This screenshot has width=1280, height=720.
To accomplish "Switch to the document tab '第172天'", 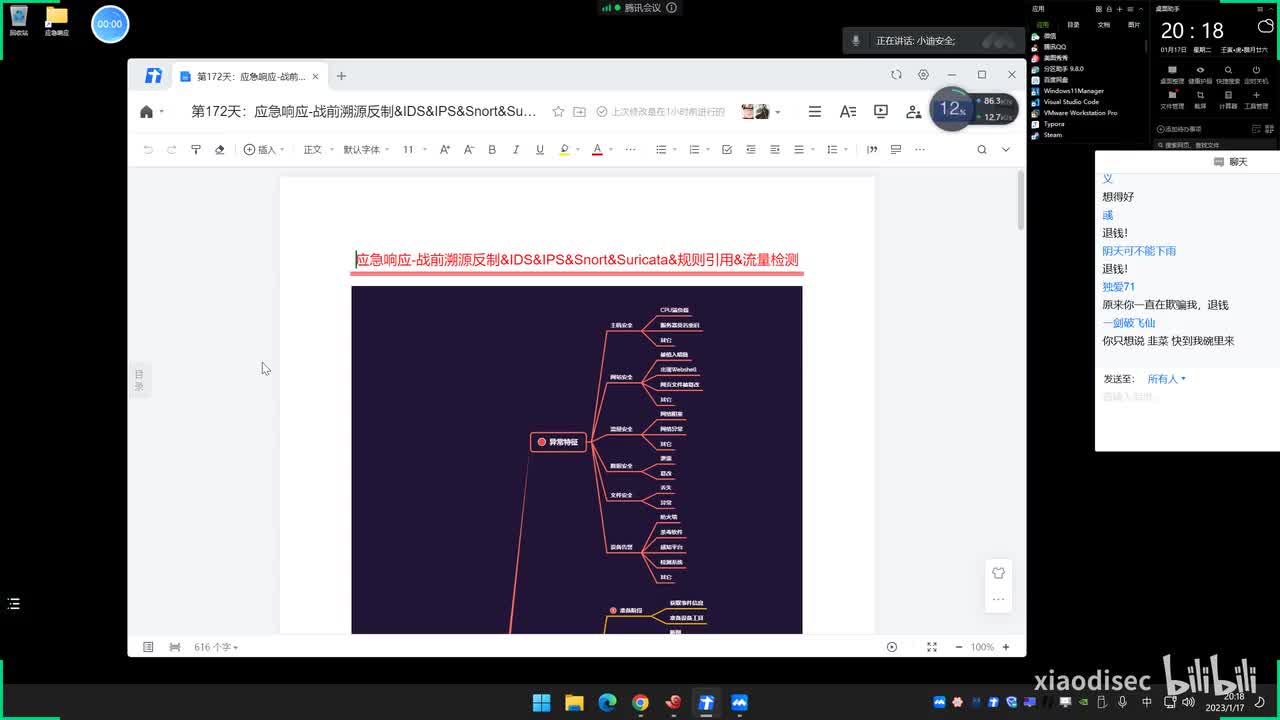I will (x=249, y=76).
